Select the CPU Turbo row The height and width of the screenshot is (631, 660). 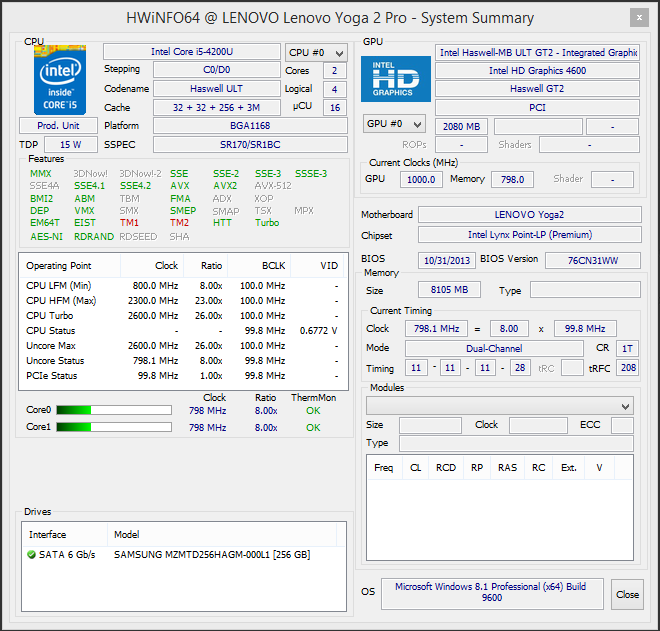(183, 315)
